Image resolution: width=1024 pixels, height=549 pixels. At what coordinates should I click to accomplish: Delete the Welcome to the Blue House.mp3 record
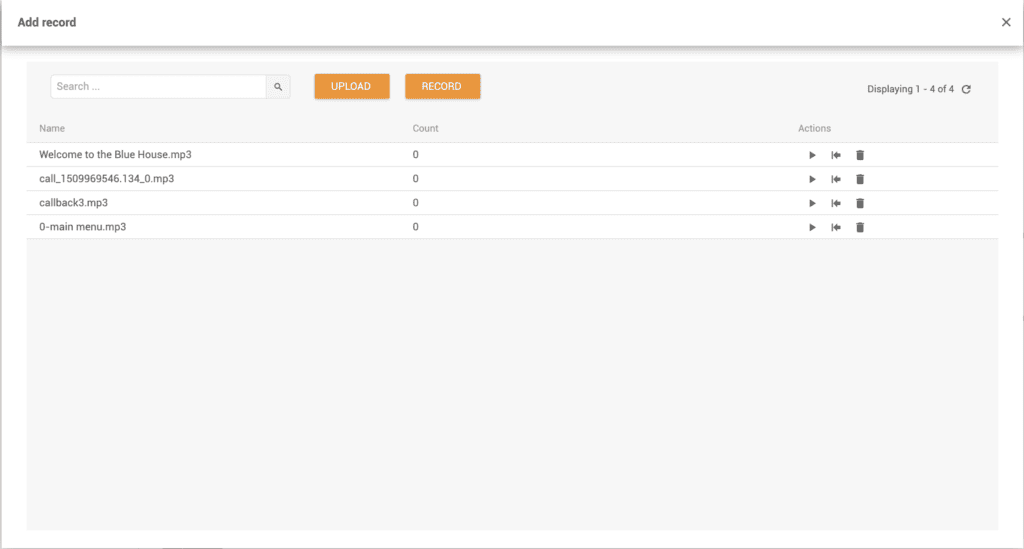(x=860, y=155)
